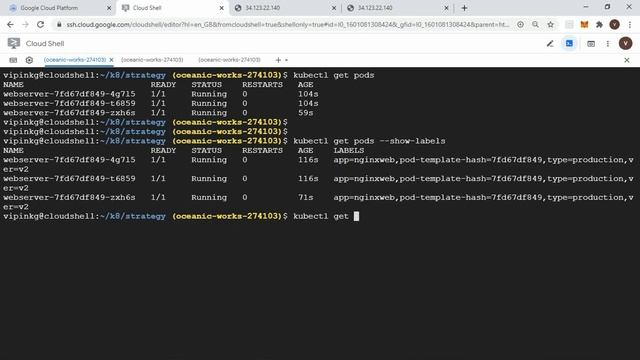
Task: Open the MetaMask fox extension
Action: point(584,24)
